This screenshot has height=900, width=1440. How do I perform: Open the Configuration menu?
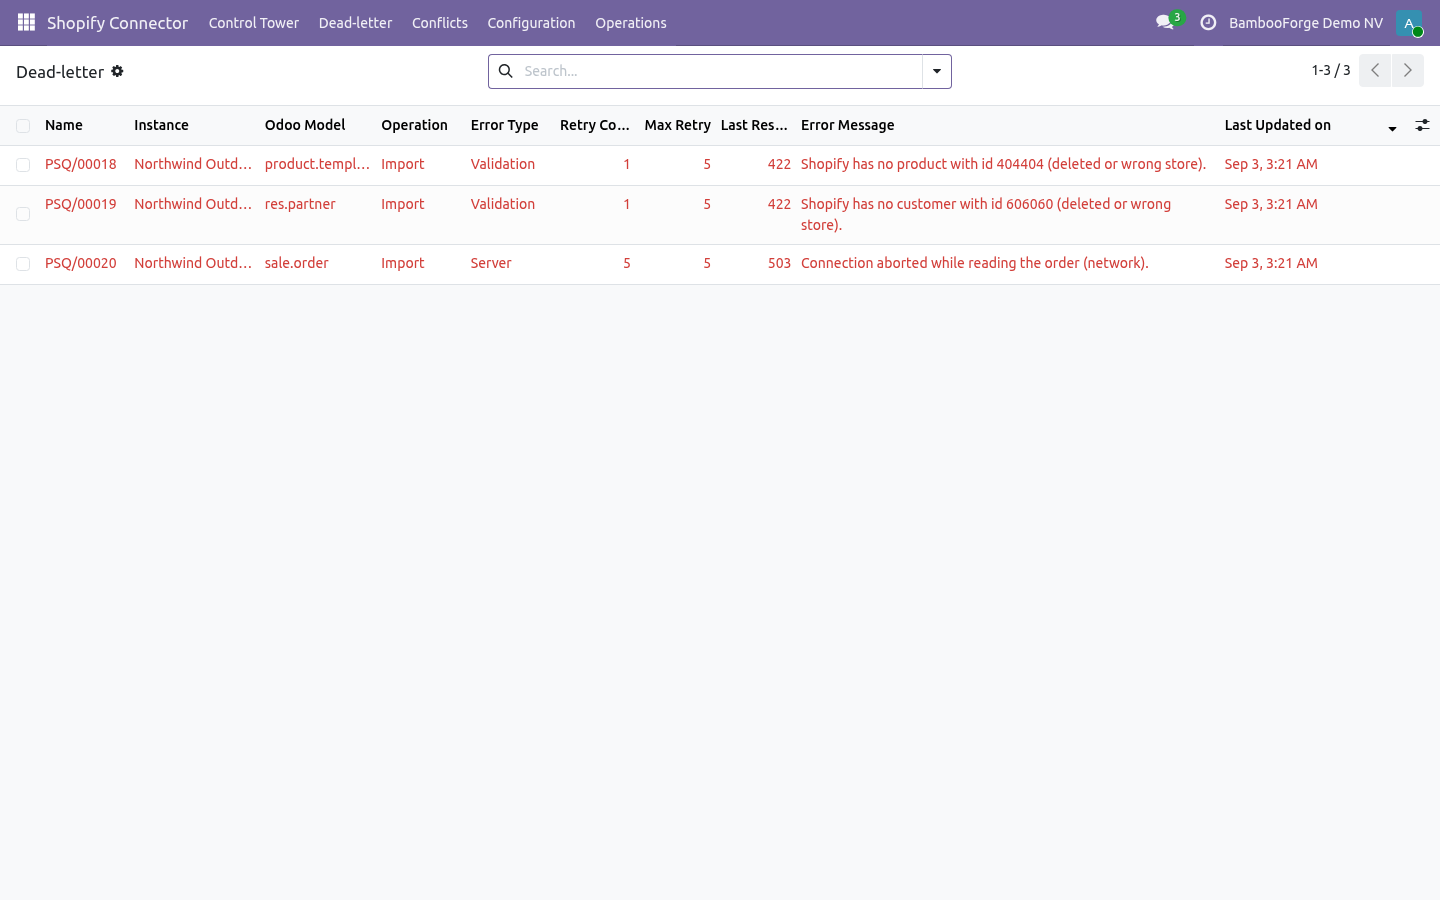tap(531, 23)
